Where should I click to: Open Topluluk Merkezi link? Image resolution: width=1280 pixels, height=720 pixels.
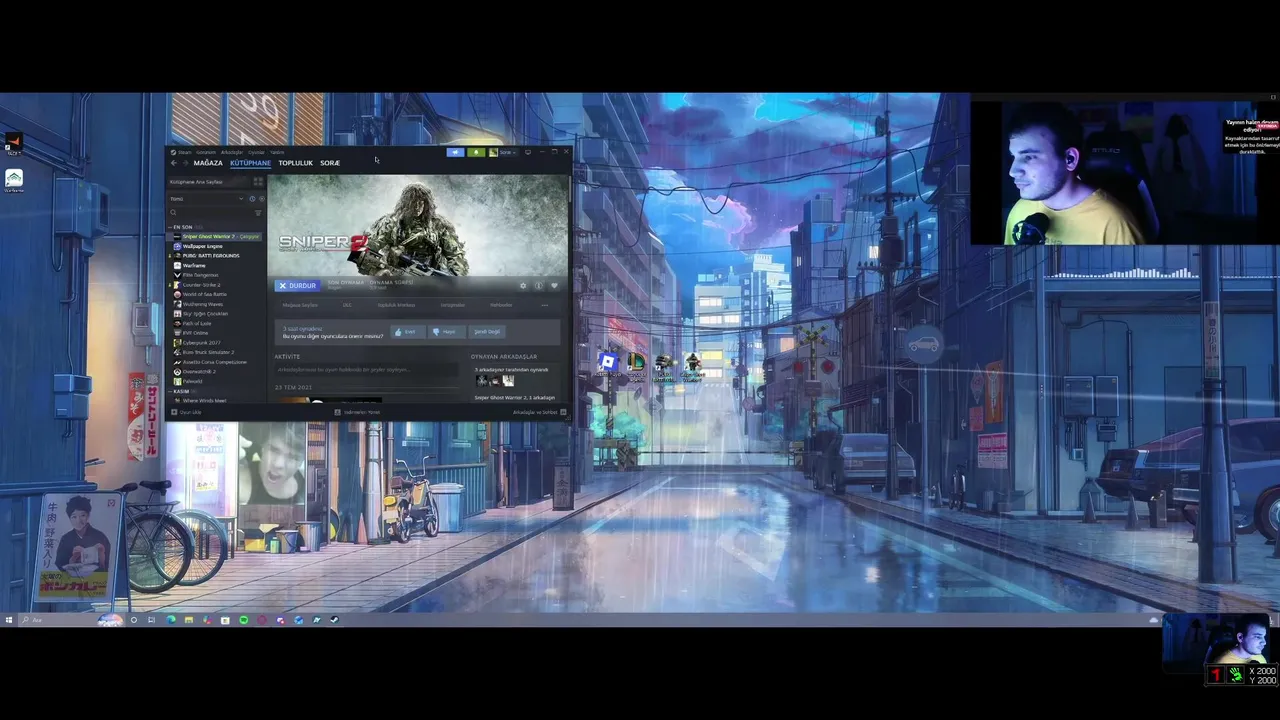click(x=396, y=305)
